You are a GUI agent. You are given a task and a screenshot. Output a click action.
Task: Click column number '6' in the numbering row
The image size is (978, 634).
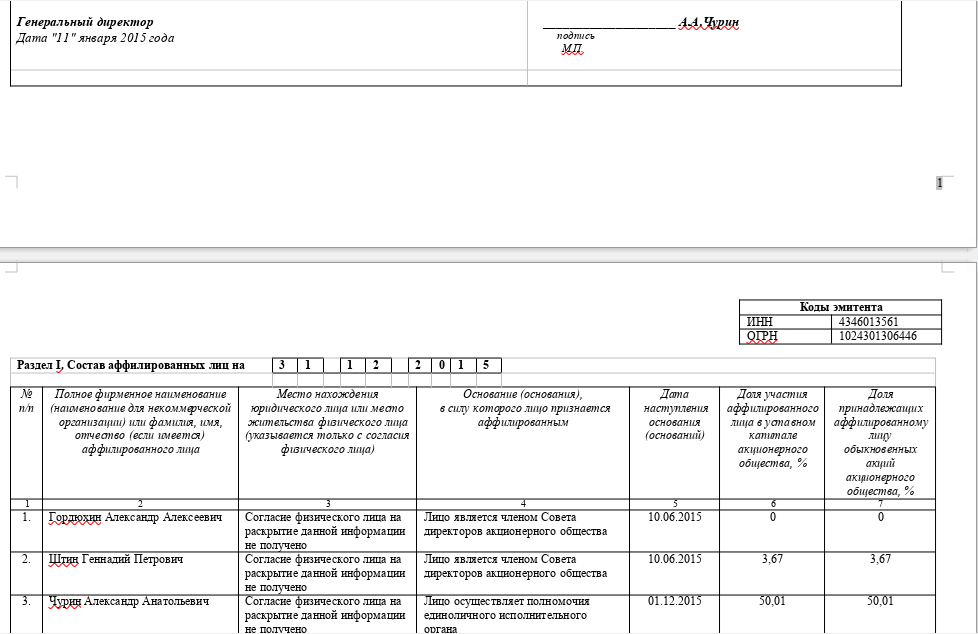coord(773,504)
